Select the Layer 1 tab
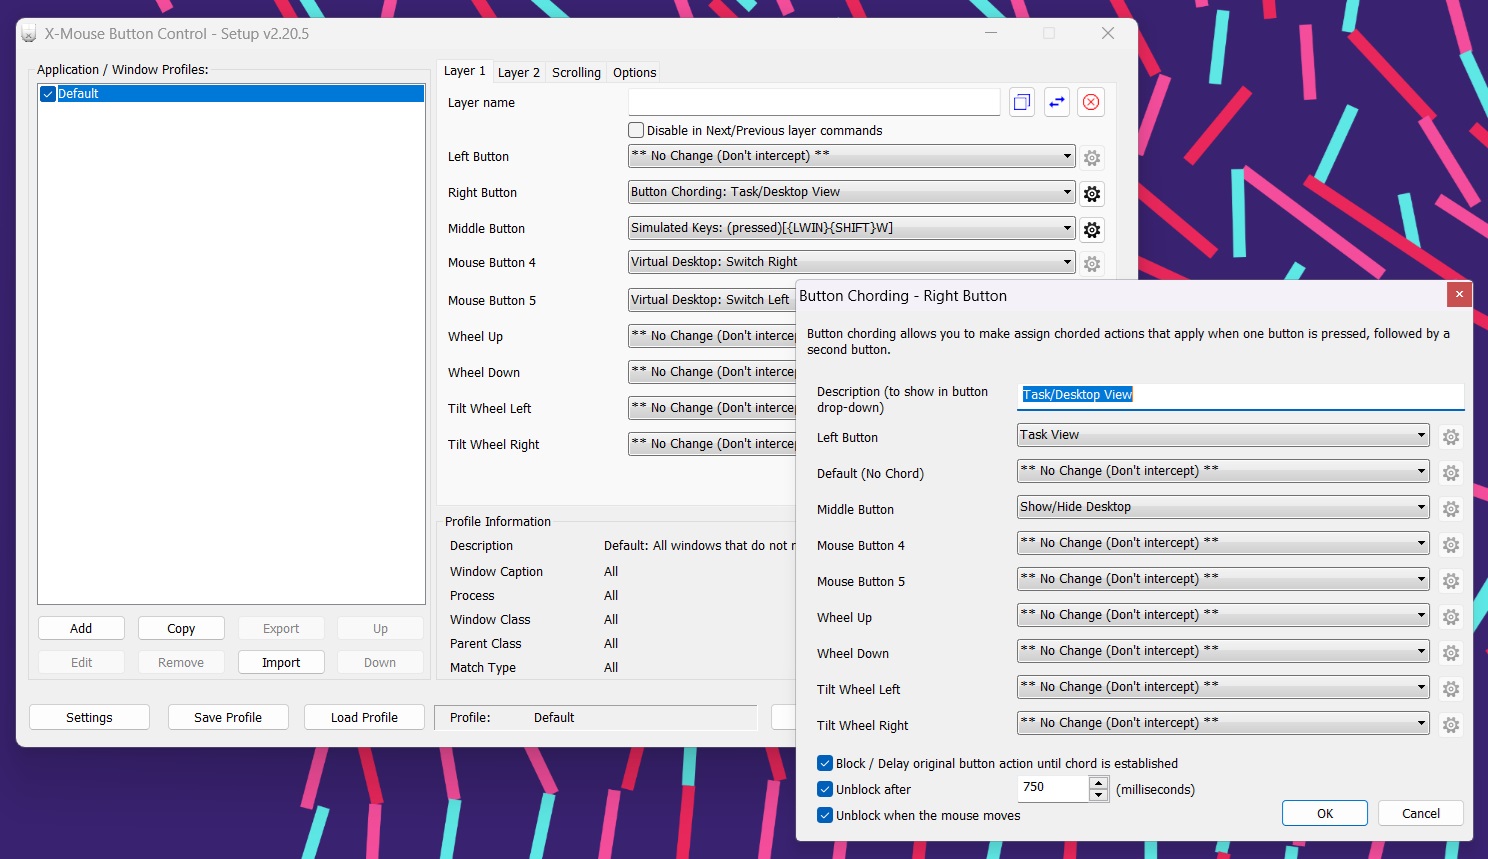The image size is (1488, 859). click(465, 71)
